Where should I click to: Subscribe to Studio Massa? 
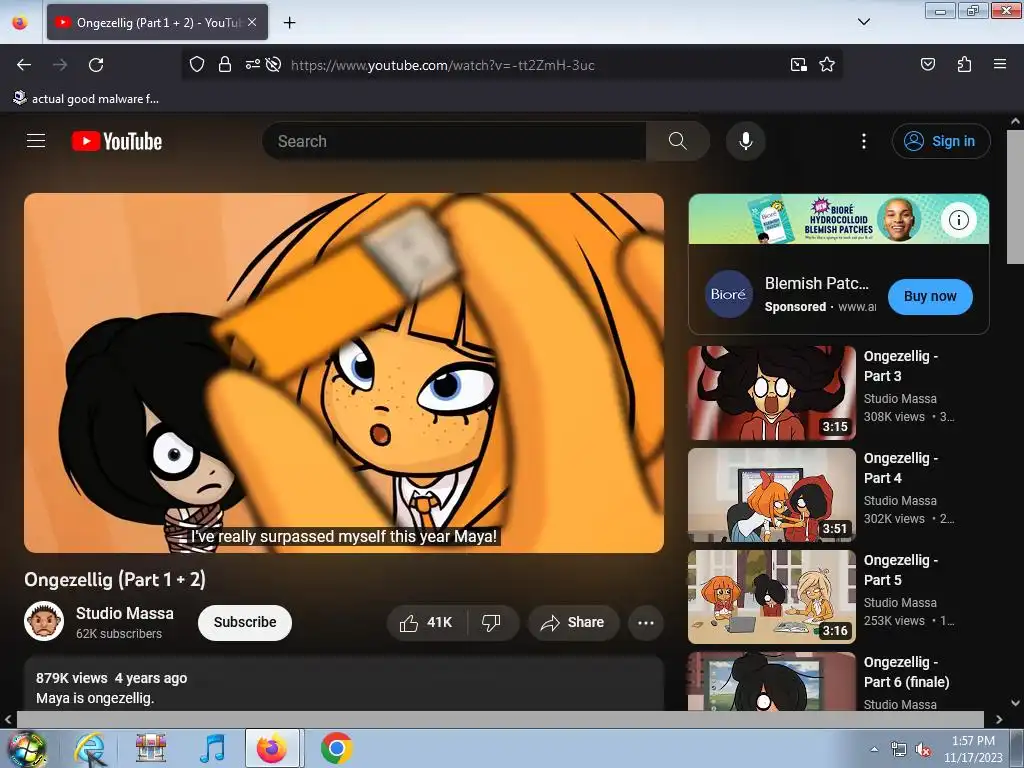point(245,622)
